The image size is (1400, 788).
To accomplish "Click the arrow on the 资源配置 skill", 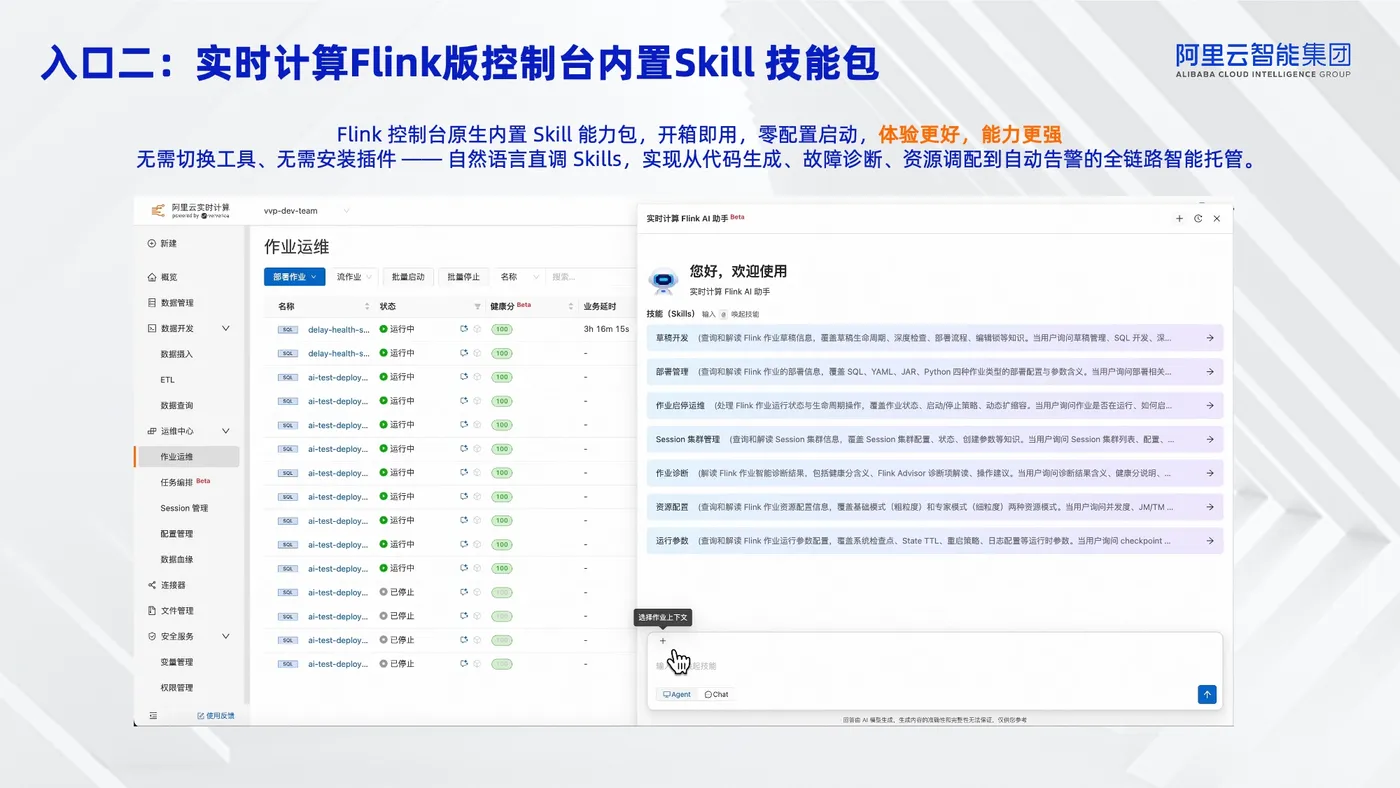I will [1210, 507].
